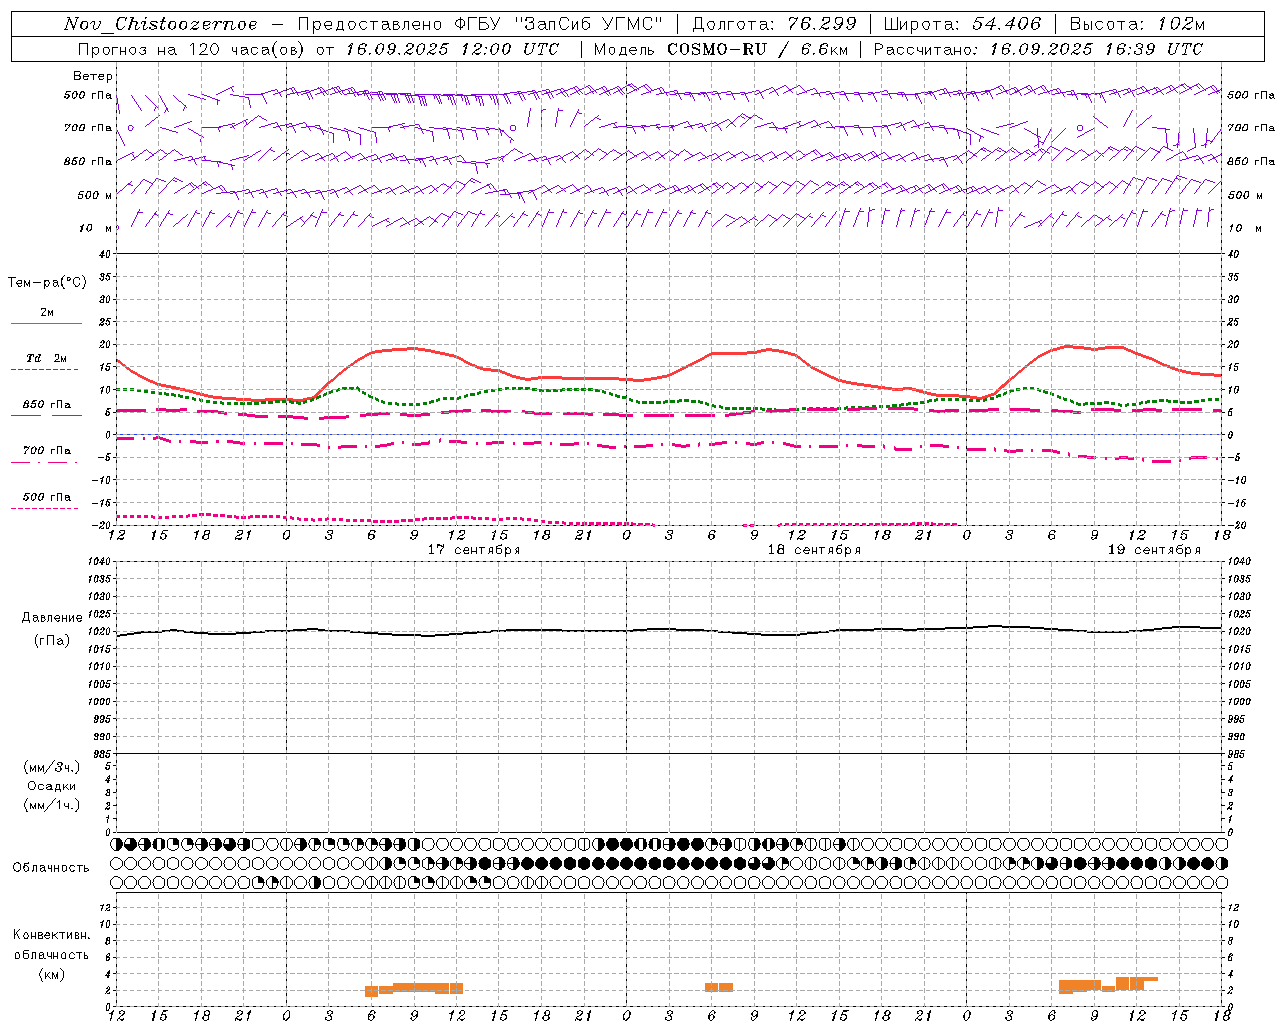Screen dimensions: 1280x1024
Task: Click the black pressure curve
Action: (x=669, y=631)
